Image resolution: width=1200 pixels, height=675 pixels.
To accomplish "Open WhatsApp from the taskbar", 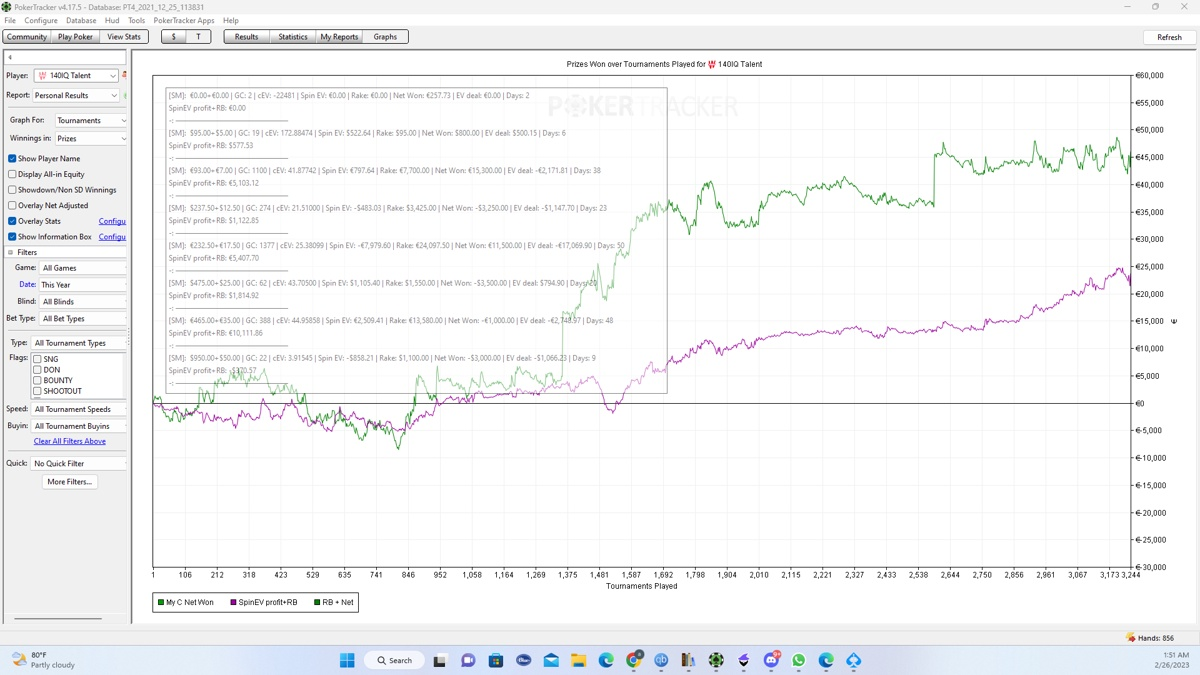I will (798, 660).
